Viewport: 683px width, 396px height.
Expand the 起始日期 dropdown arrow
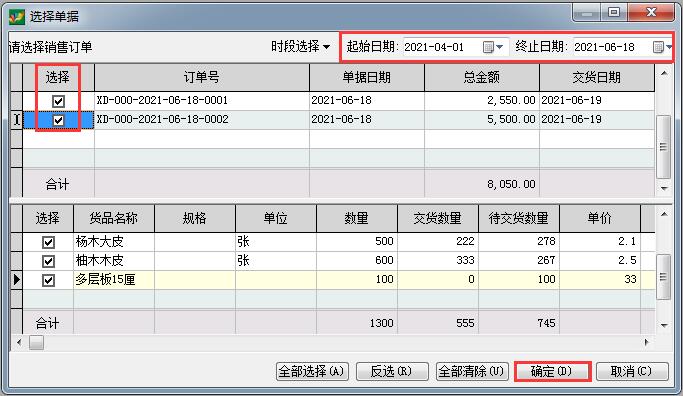(x=500, y=47)
